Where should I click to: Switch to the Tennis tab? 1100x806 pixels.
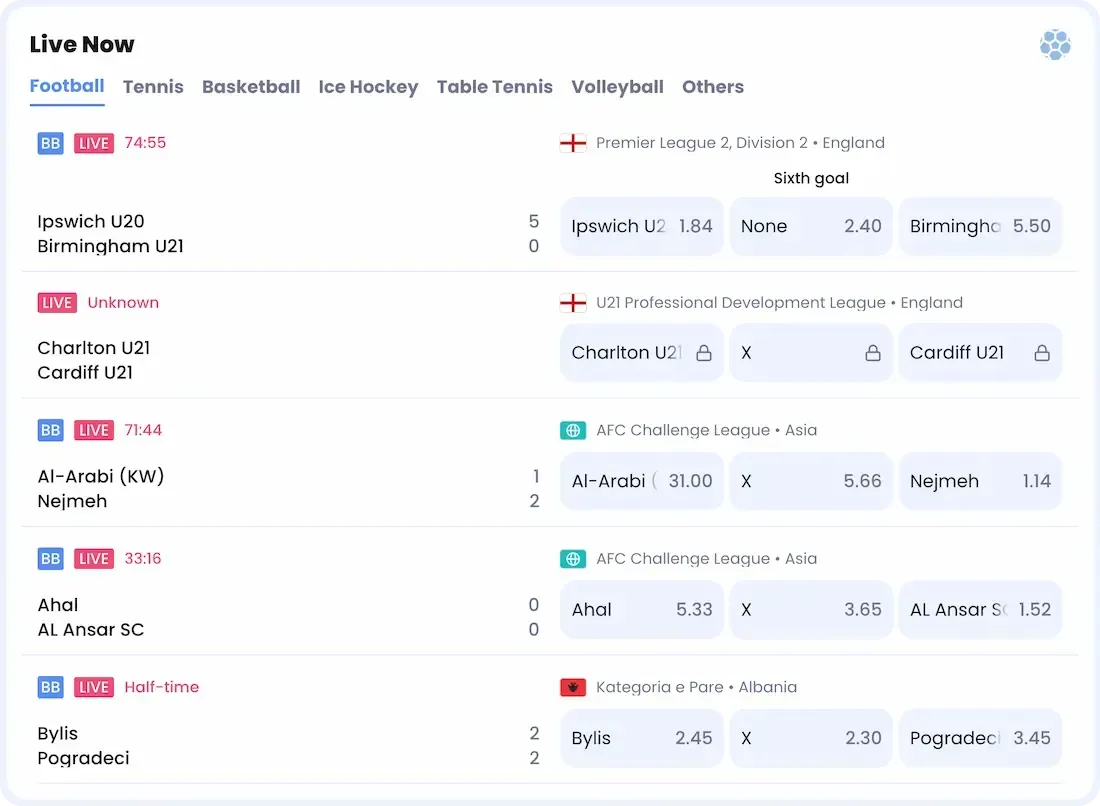(153, 87)
